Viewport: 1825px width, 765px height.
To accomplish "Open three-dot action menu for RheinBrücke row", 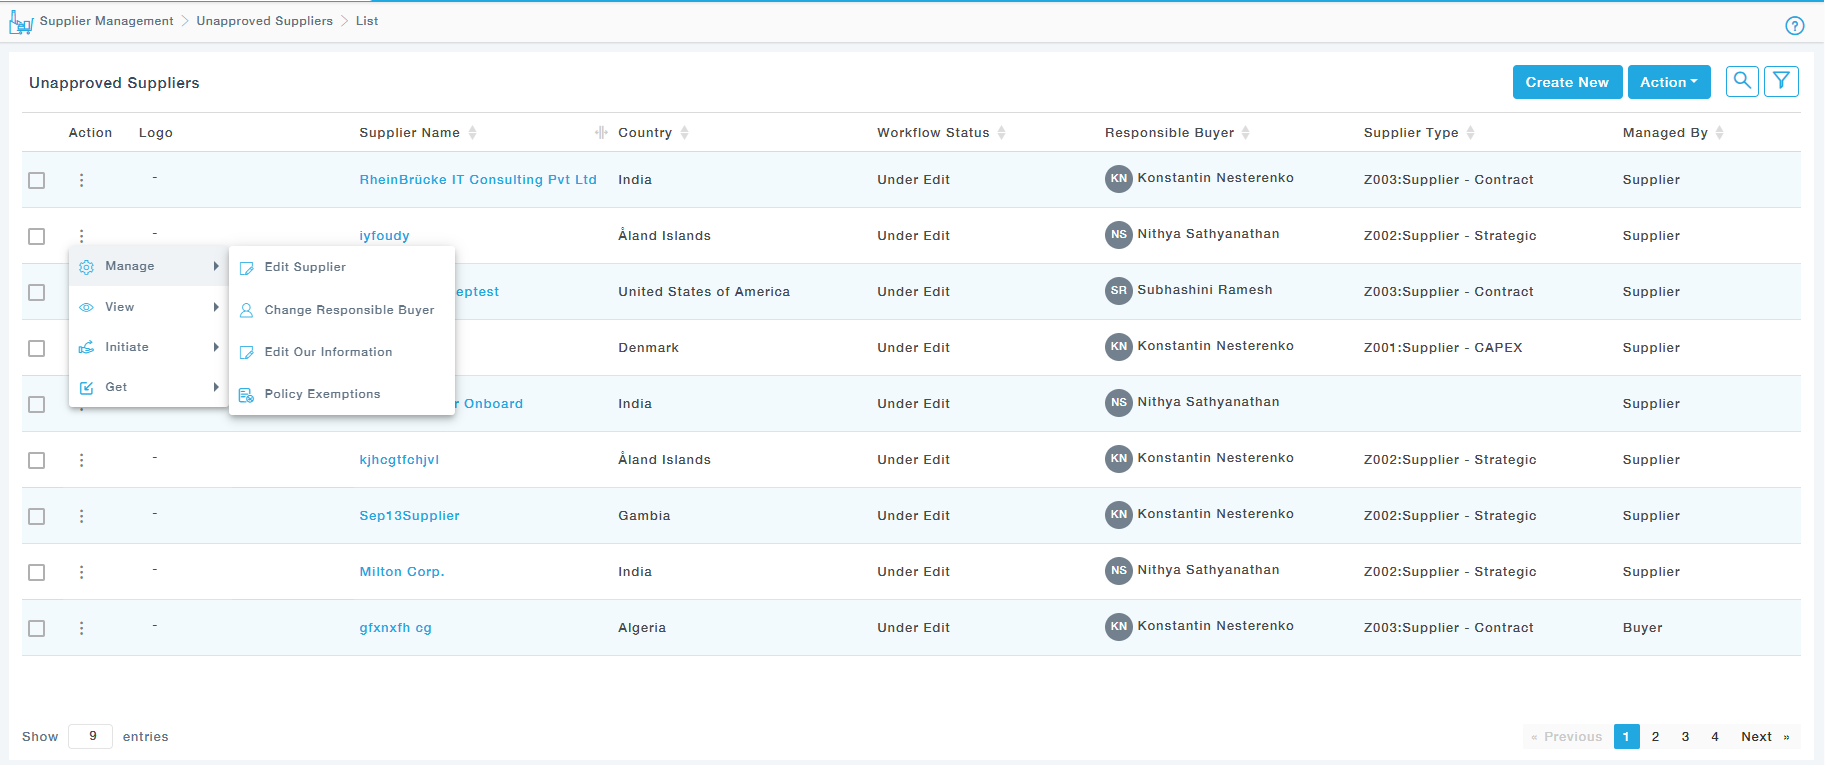I will pyautogui.click(x=82, y=180).
